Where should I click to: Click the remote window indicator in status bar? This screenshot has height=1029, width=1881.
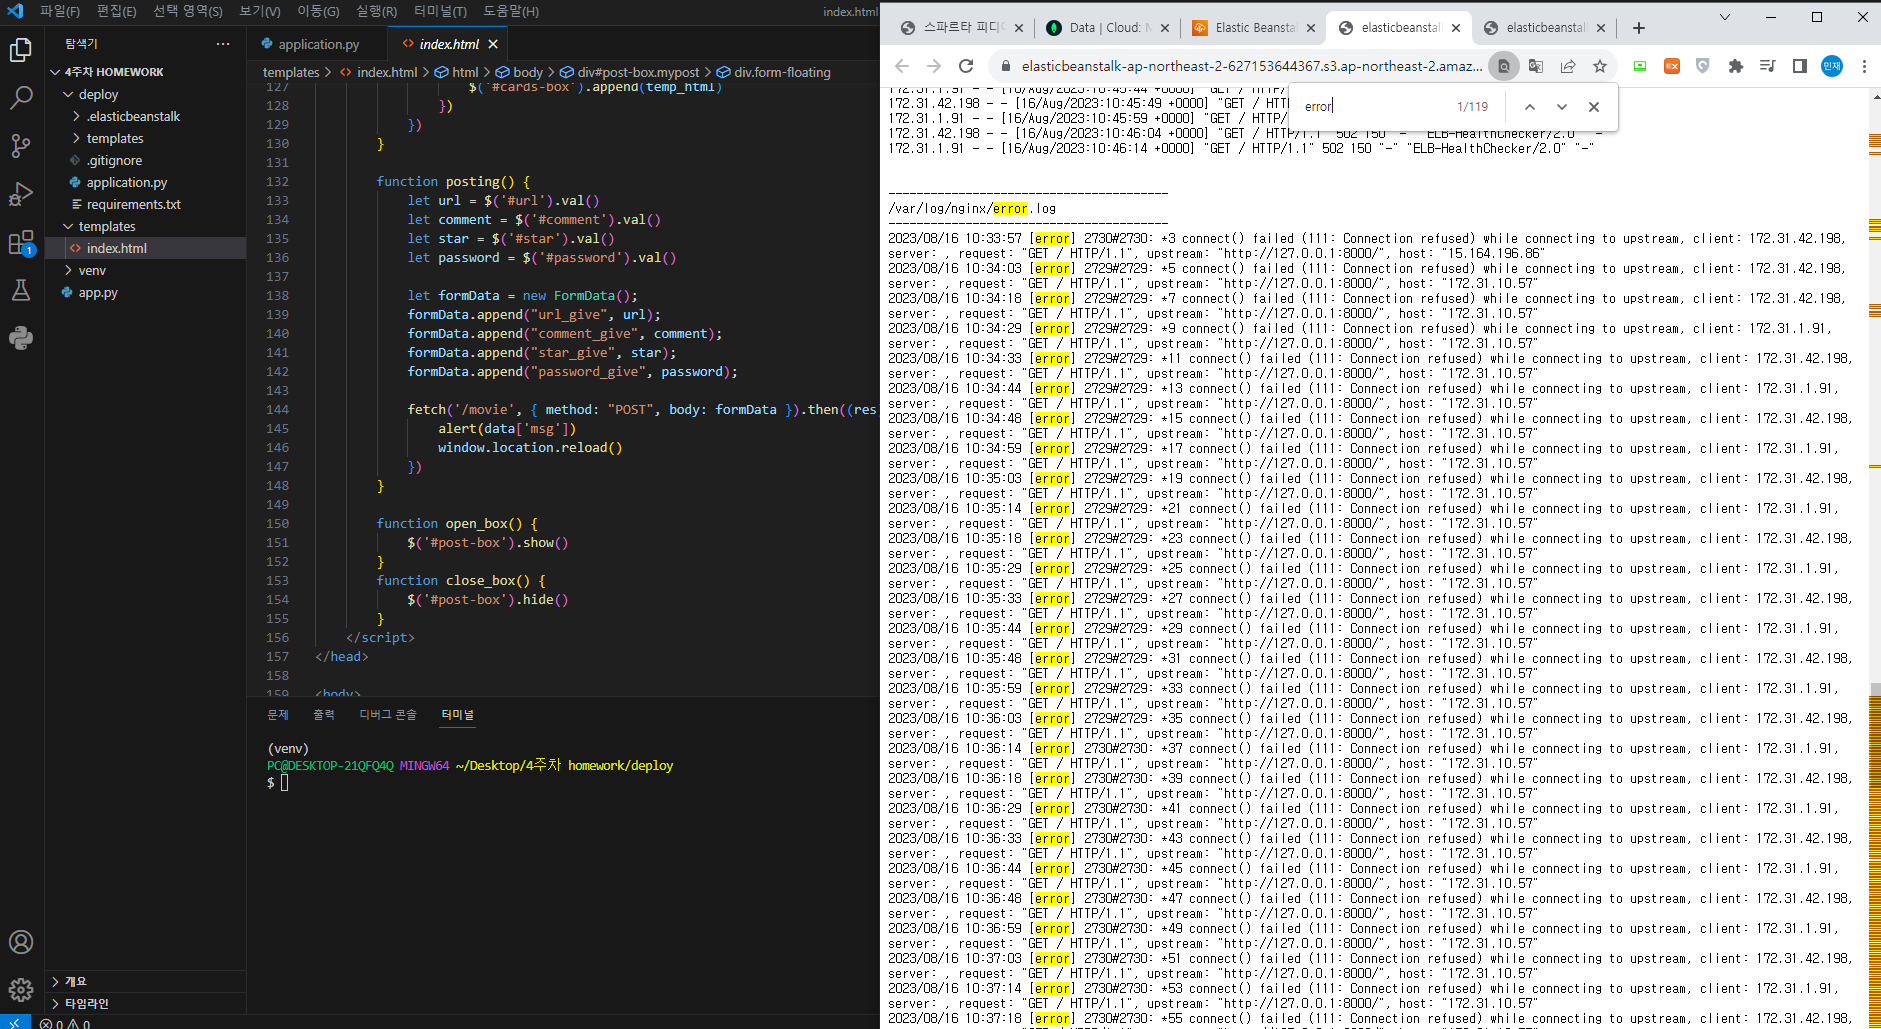pos(15,1023)
